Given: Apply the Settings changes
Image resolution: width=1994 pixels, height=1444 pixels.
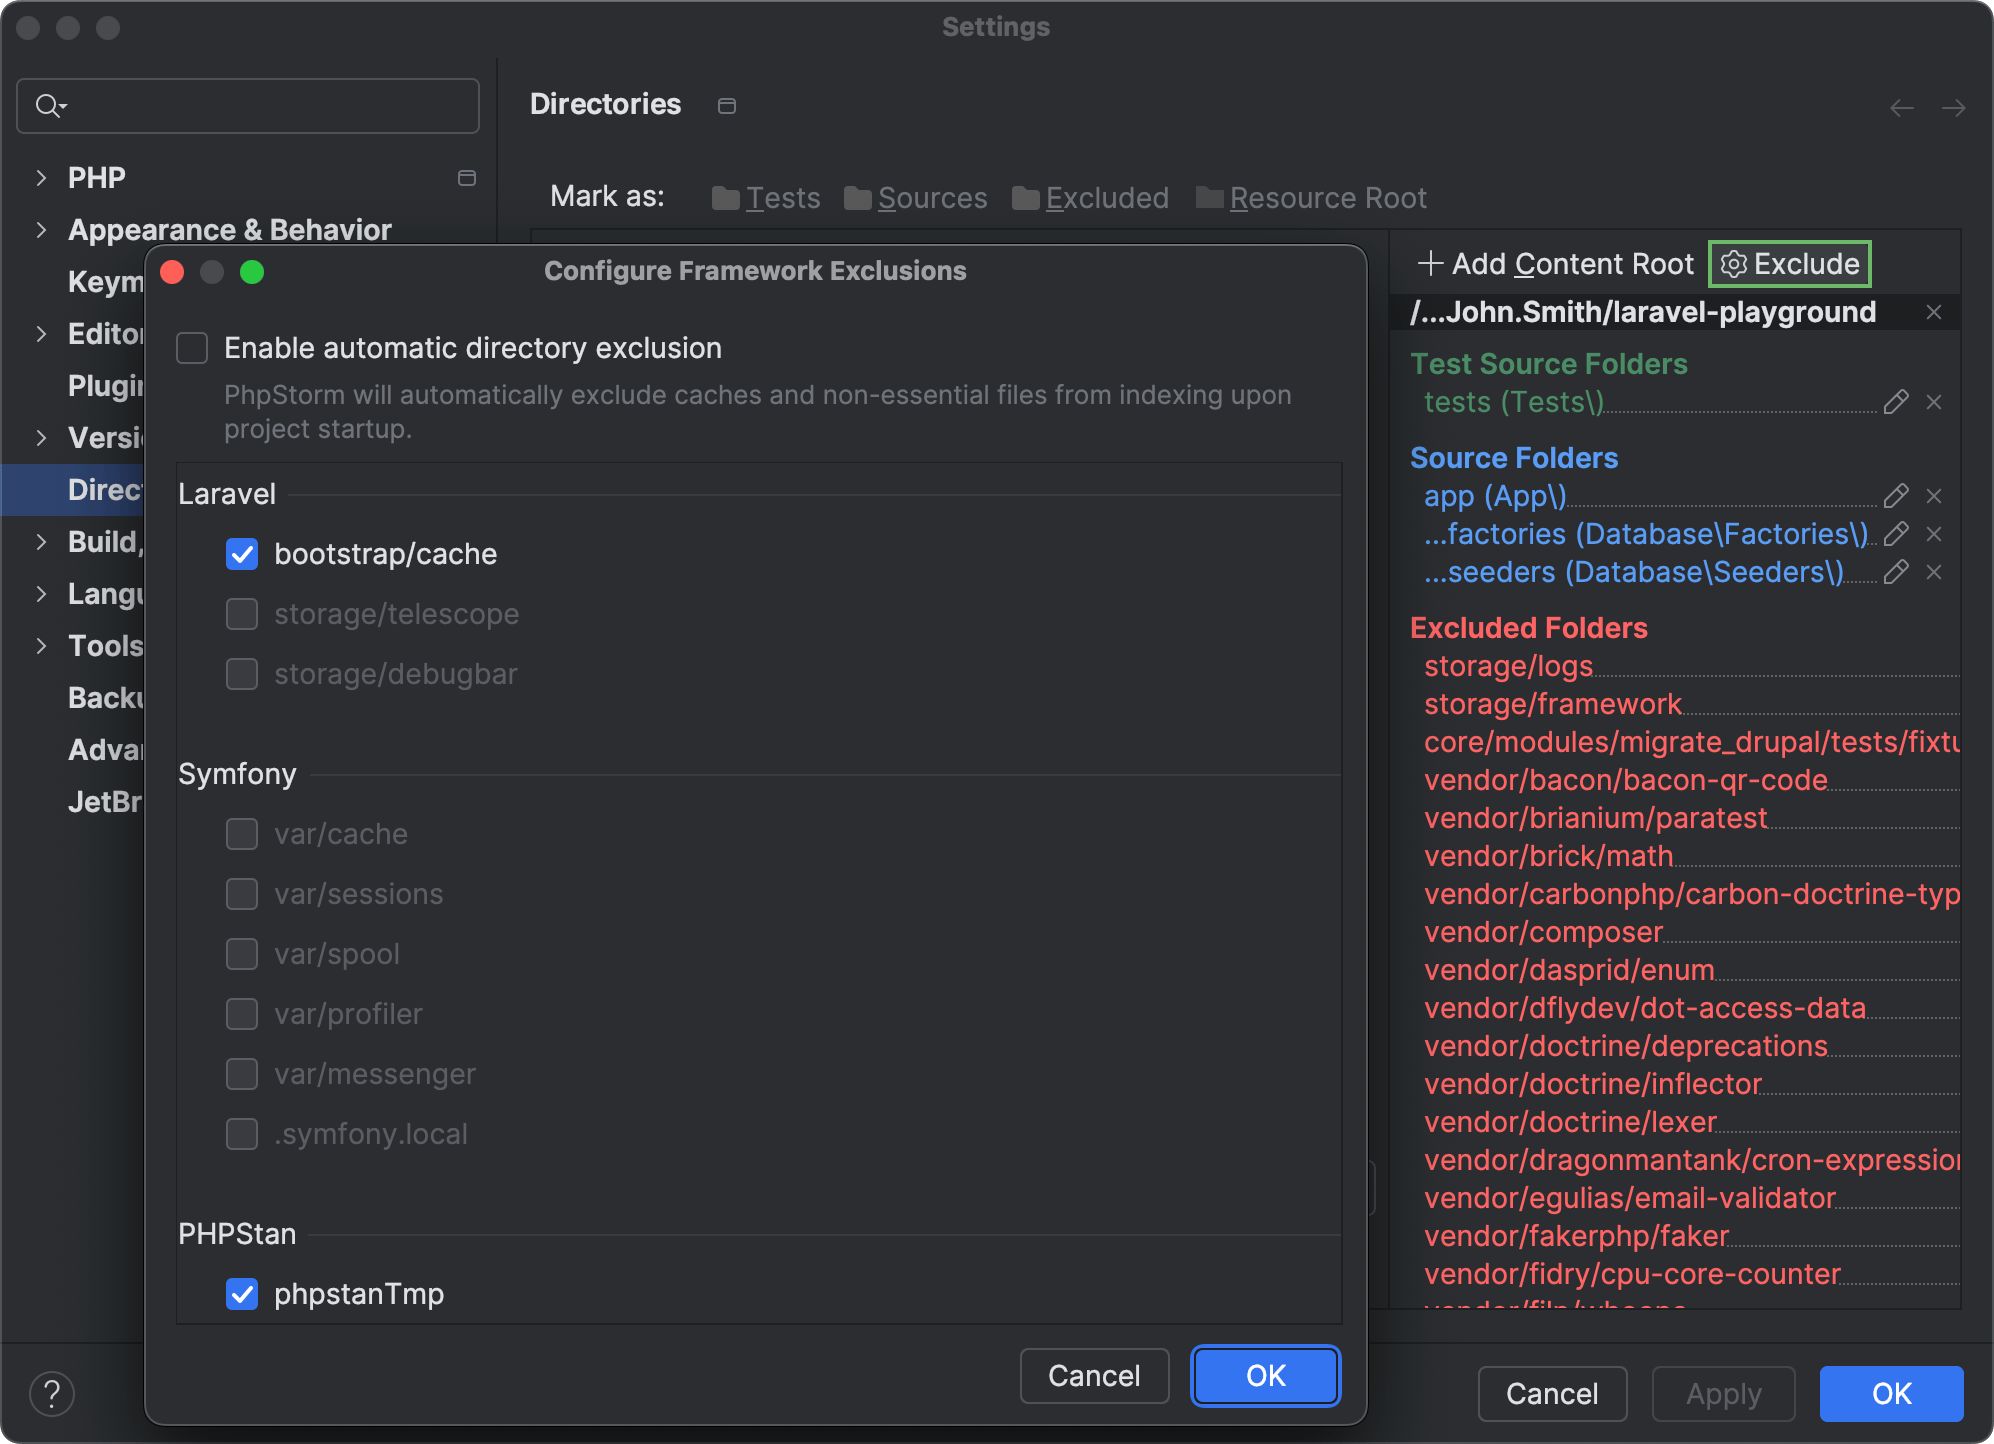Looking at the screenshot, I should point(1722,1393).
